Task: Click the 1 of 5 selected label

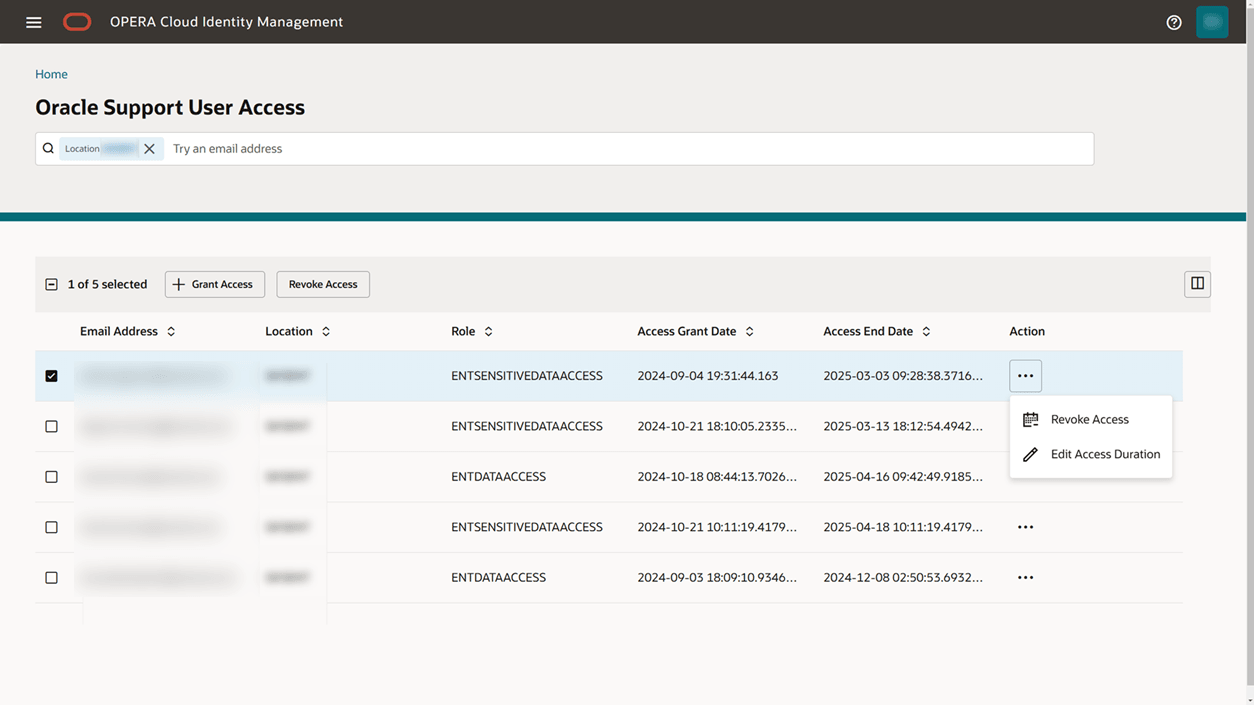Action: click(x=107, y=284)
